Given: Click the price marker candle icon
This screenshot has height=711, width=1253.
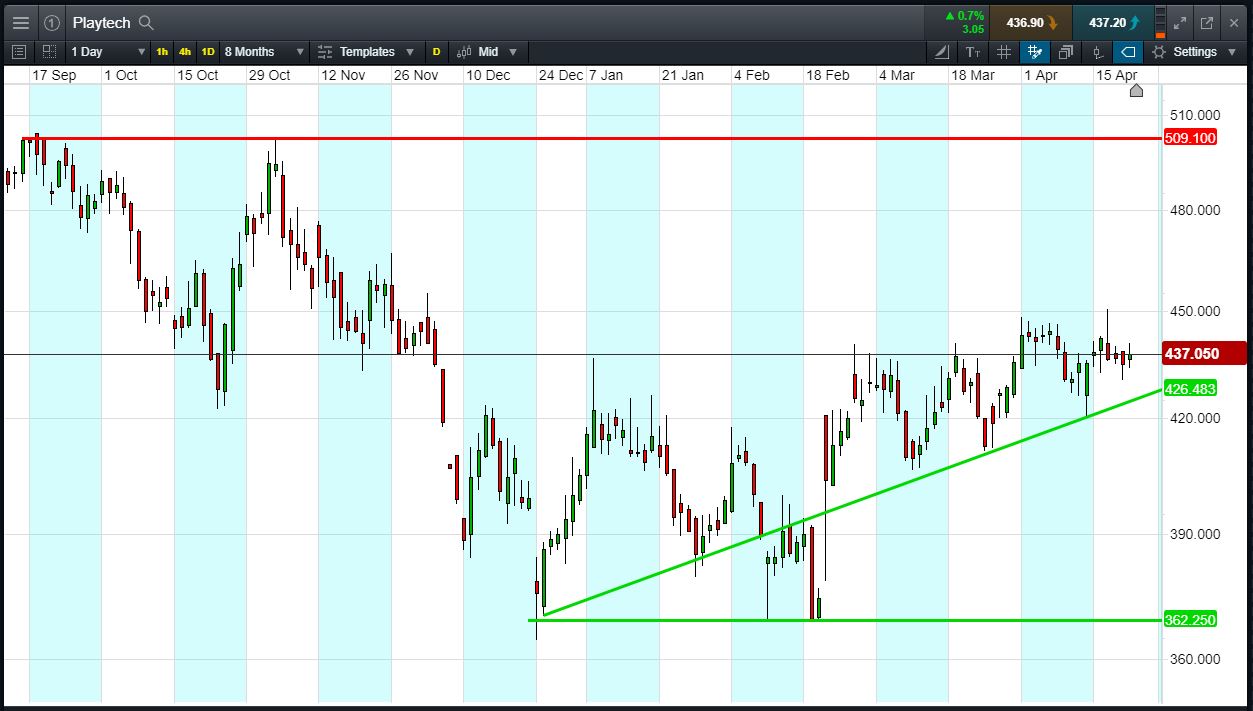Looking at the screenshot, I should [x=1097, y=52].
